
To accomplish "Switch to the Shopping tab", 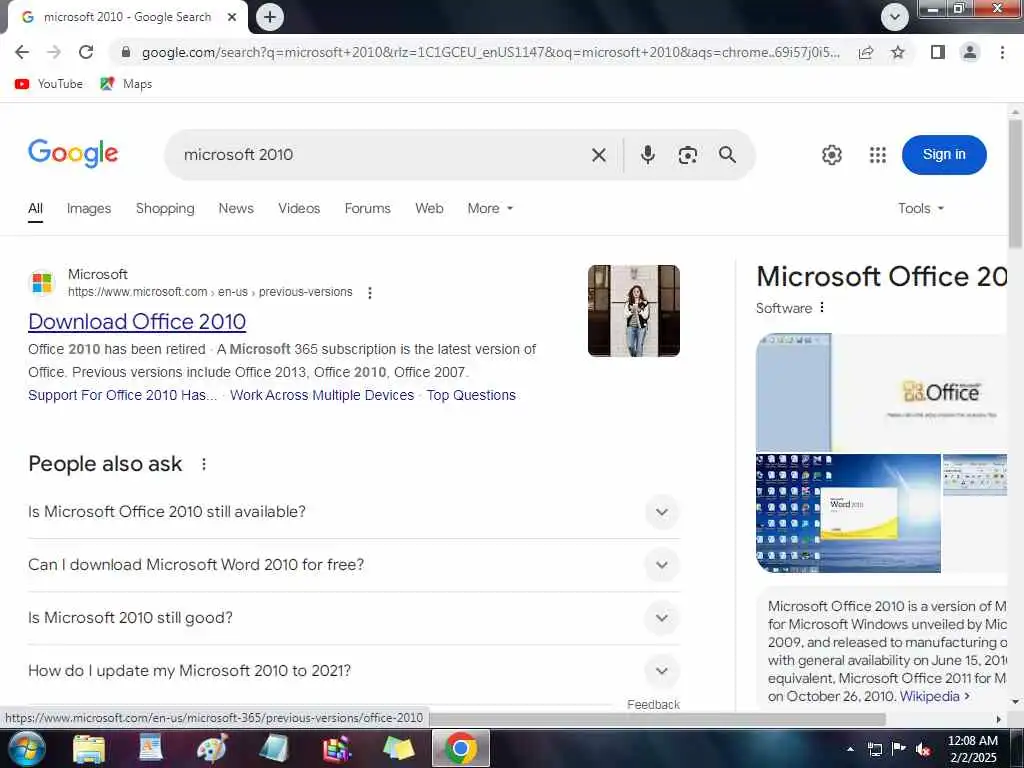I will pos(165,208).
